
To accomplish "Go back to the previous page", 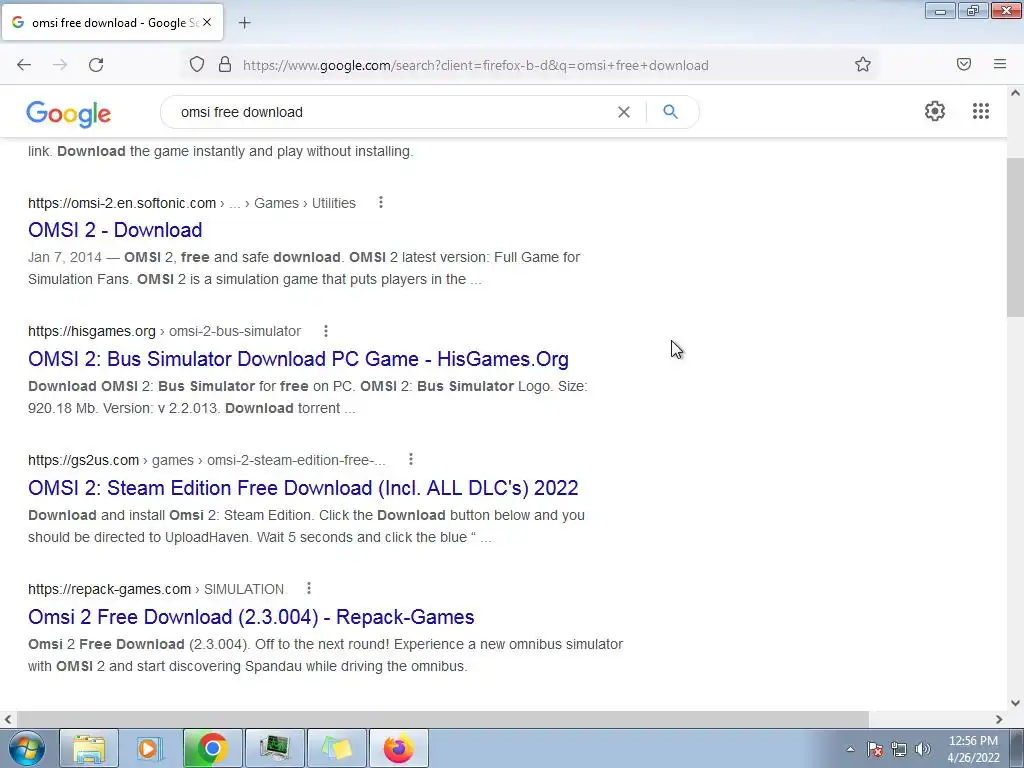I will (24, 65).
